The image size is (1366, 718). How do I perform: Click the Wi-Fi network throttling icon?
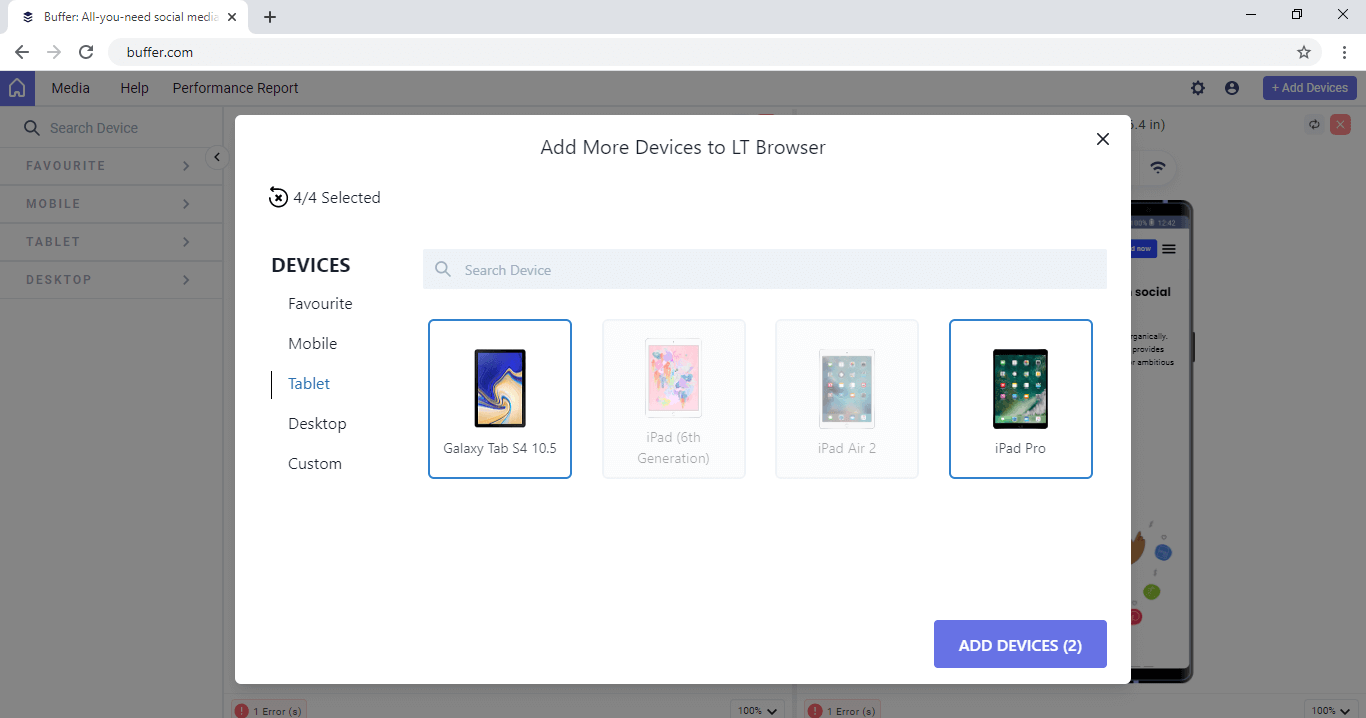1158,168
